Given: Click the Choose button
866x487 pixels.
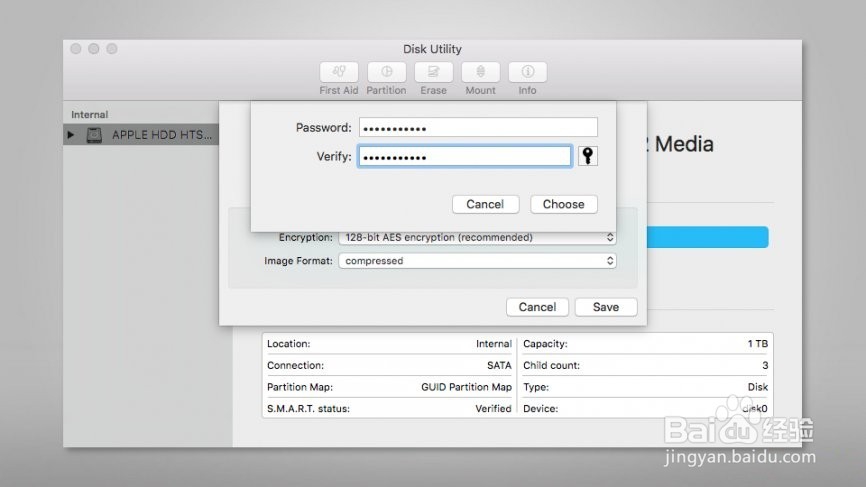Looking at the screenshot, I should pyautogui.click(x=564, y=204).
